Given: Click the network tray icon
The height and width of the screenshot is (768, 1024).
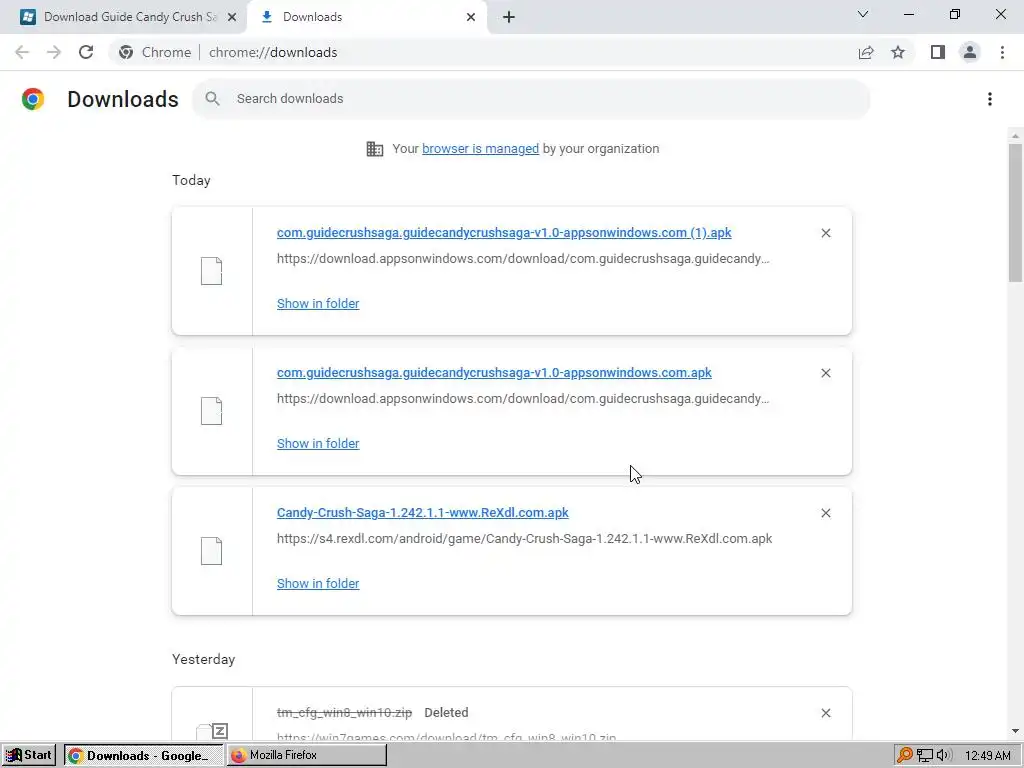Looking at the screenshot, I should point(924,756).
